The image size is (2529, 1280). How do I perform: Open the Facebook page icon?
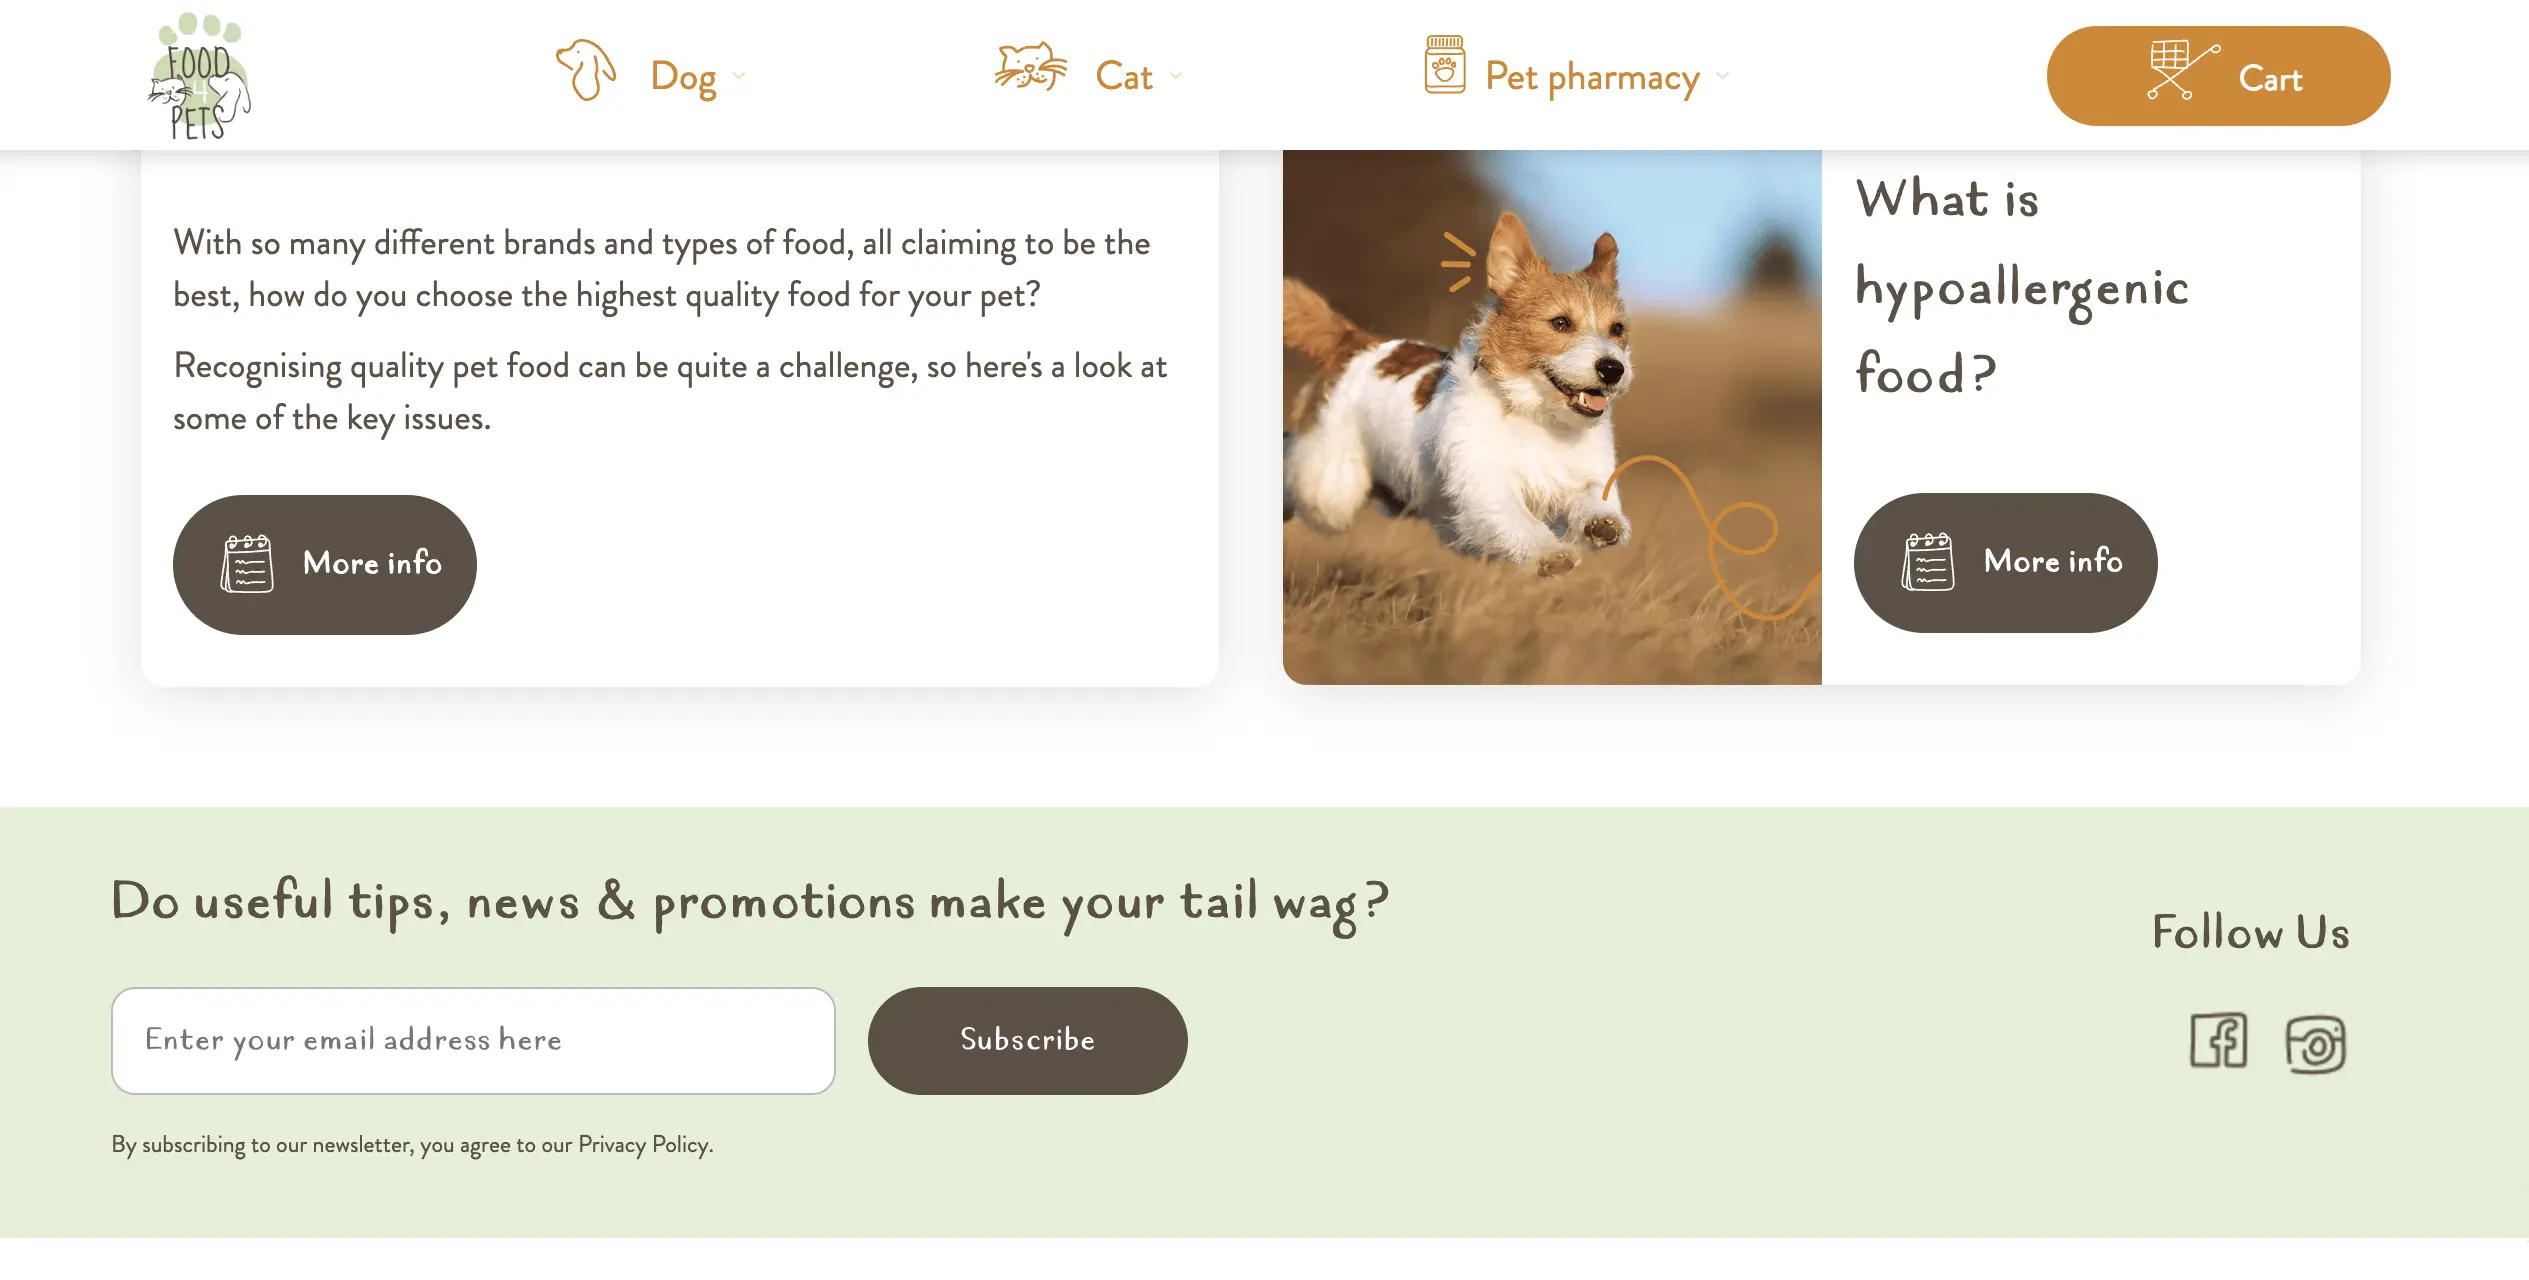2219,1041
